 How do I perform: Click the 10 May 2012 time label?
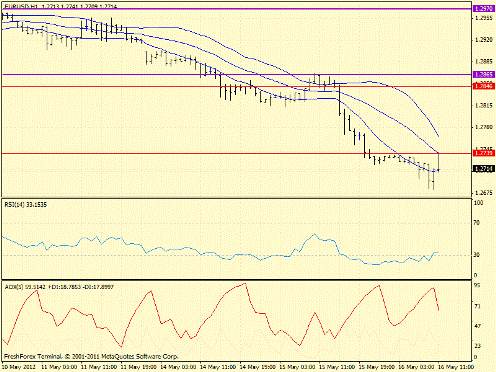(19, 367)
